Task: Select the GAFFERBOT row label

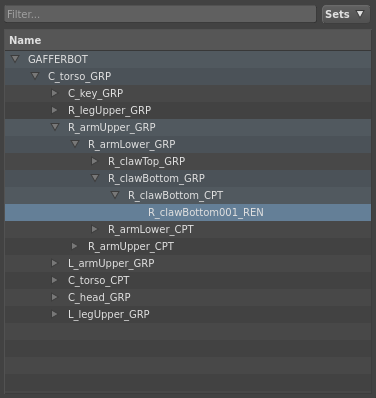Action: (x=58, y=59)
